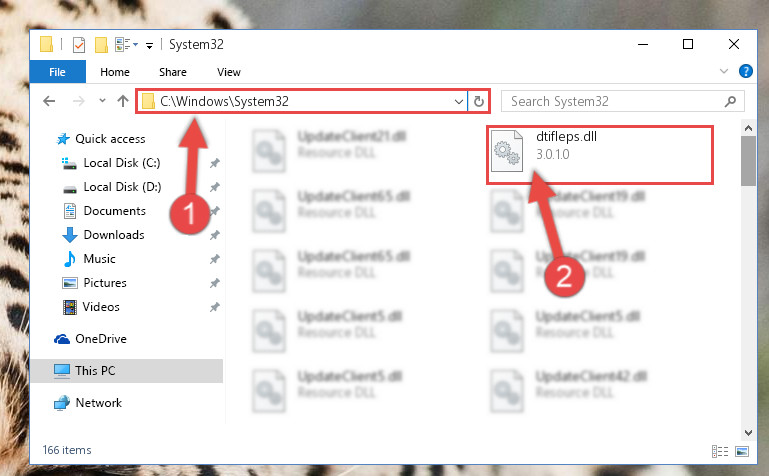Open recent locations dropdown arrow
Viewport: 769px width, 476px height.
[x=102, y=100]
